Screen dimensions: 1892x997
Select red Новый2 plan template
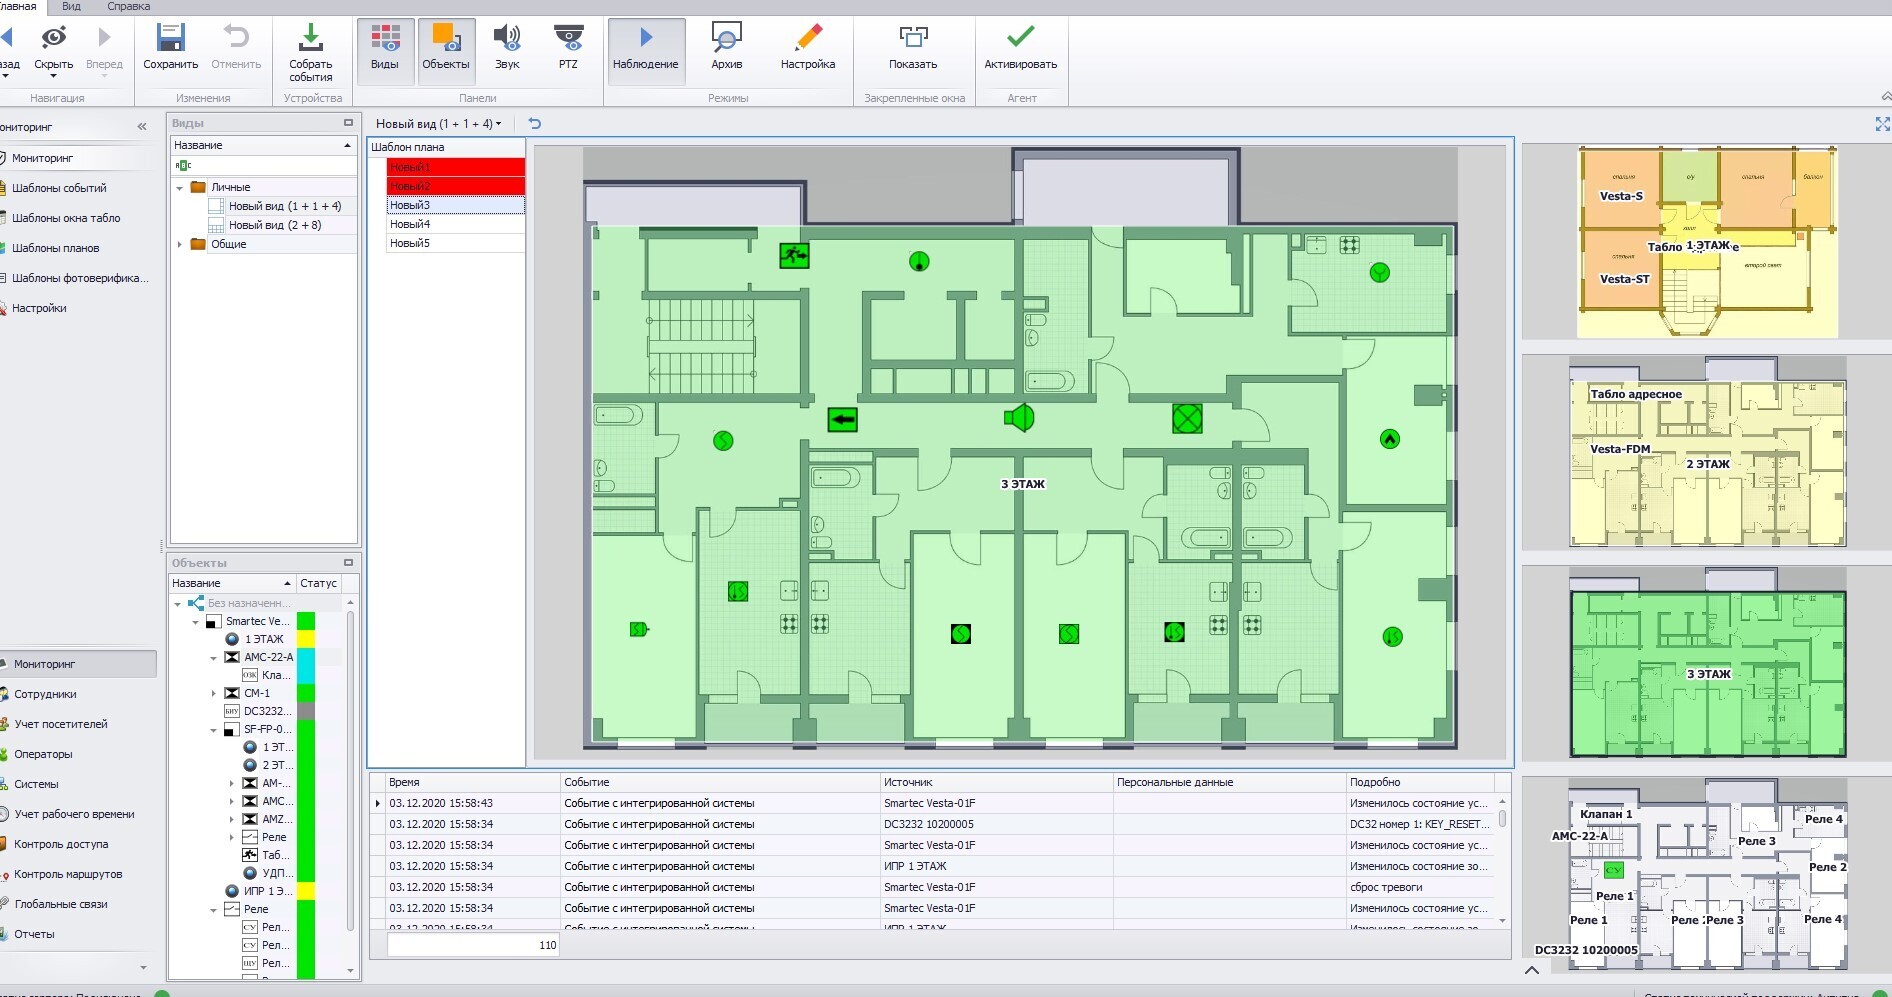456,186
